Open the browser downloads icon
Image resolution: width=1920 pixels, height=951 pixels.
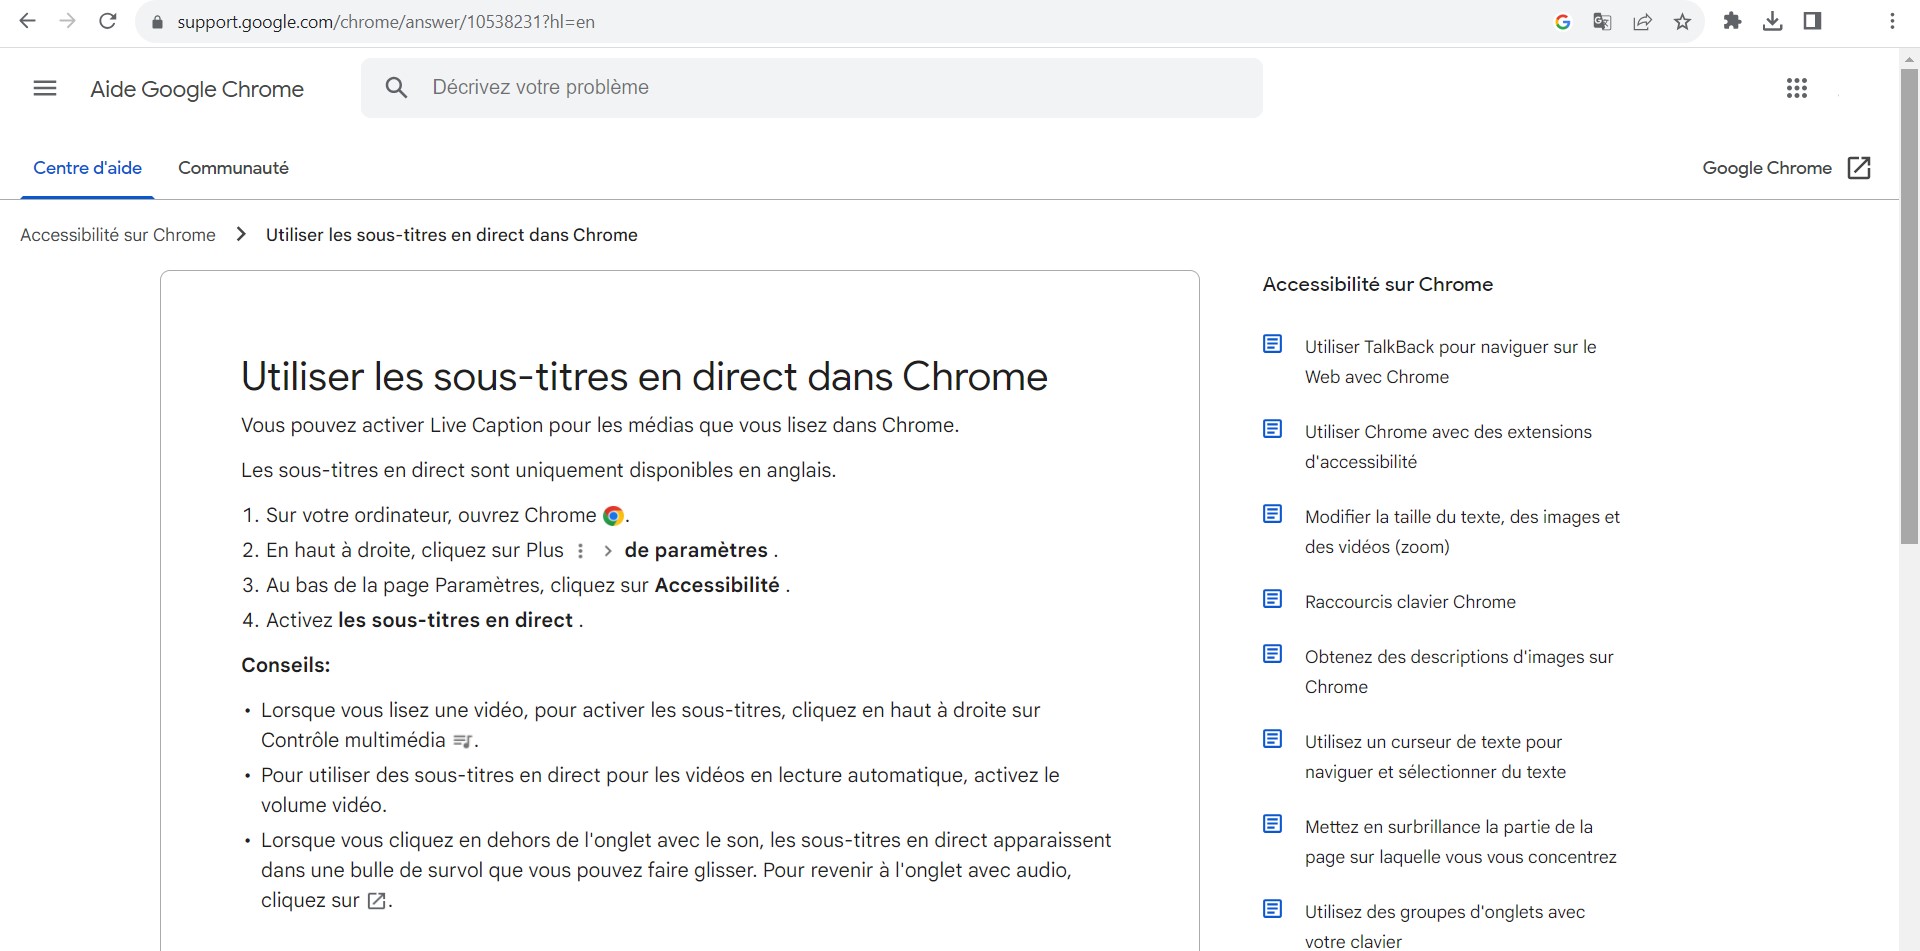pyautogui.click(x=1772, y=21)
